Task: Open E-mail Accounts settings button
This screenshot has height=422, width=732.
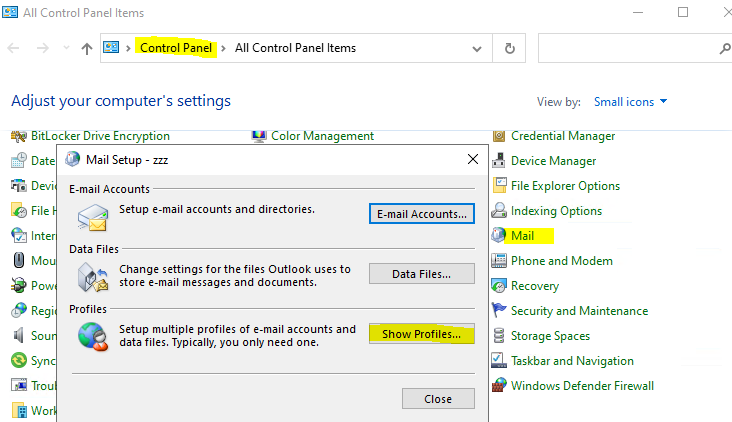Action: pos(422,214)
